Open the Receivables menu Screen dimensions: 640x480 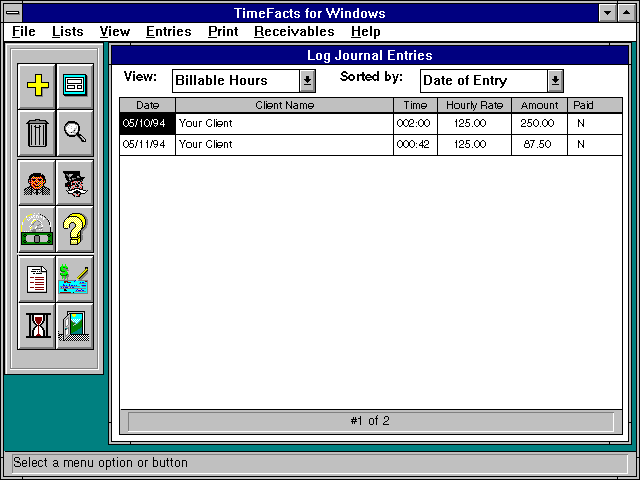(x=294, y=32)
